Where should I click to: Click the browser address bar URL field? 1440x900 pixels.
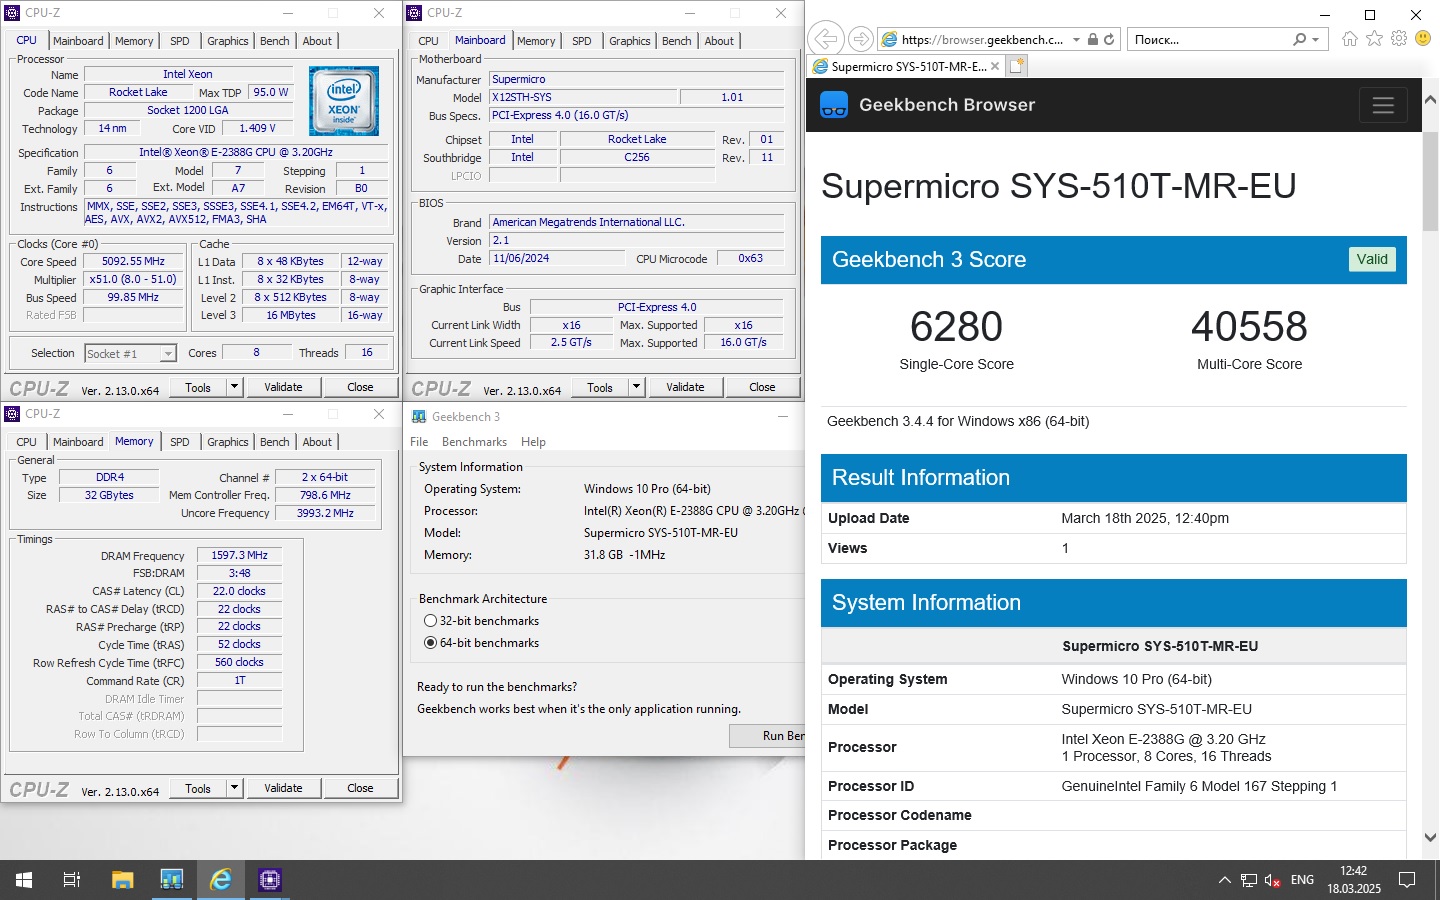pos(980,39)
